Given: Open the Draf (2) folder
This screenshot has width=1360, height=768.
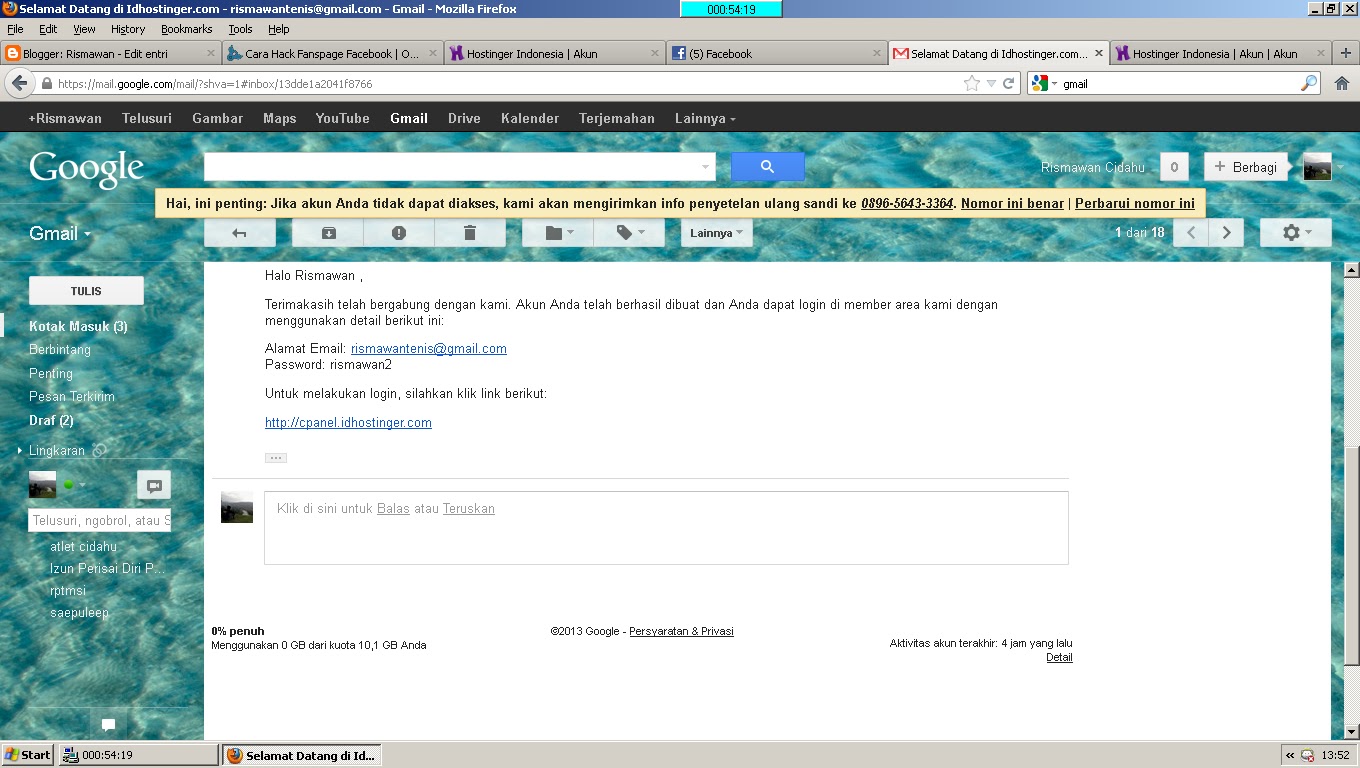Looking at the screenshot, I should [51, 420].
